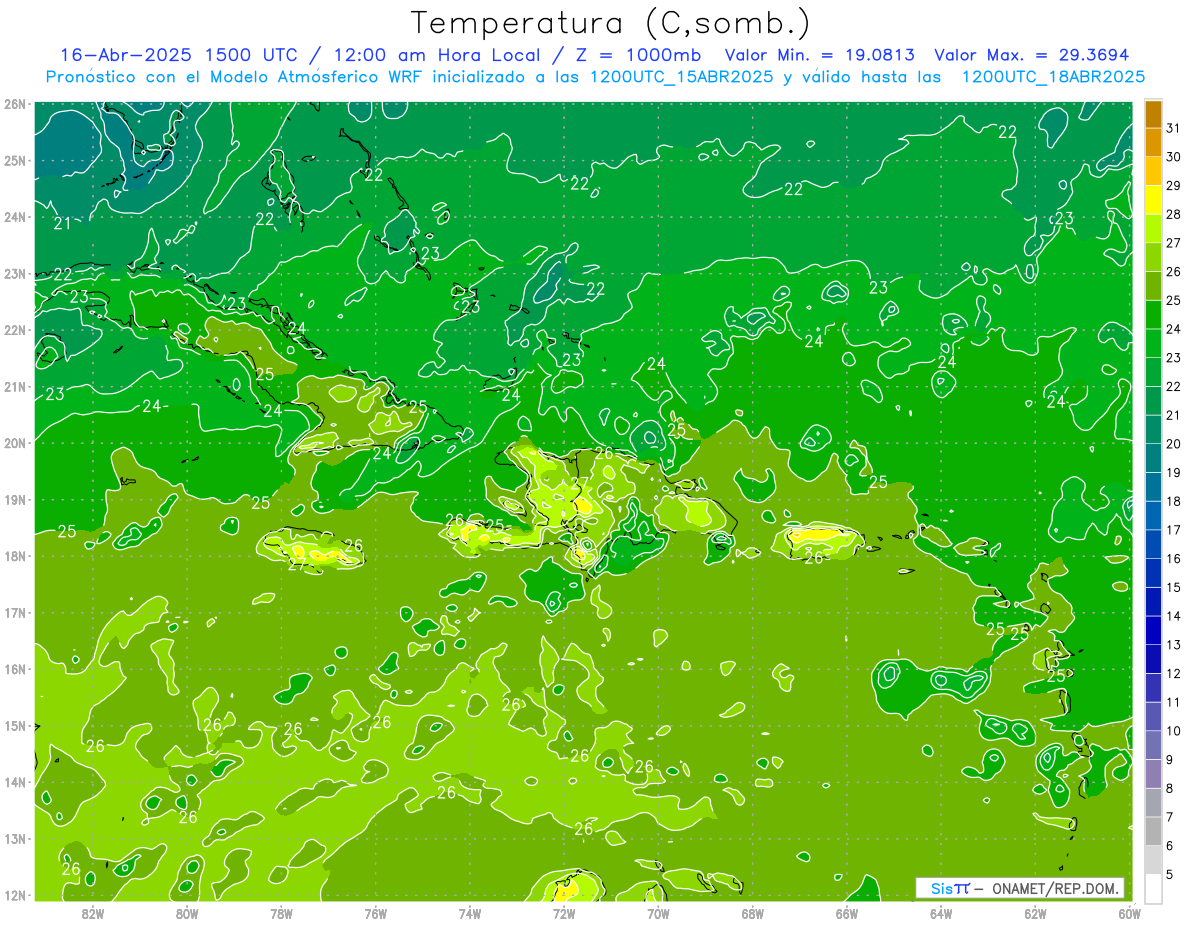This screenshot has width=1200, height=927.
Task: Click the longitude label 64W
Action: click(x=941, y=914)
